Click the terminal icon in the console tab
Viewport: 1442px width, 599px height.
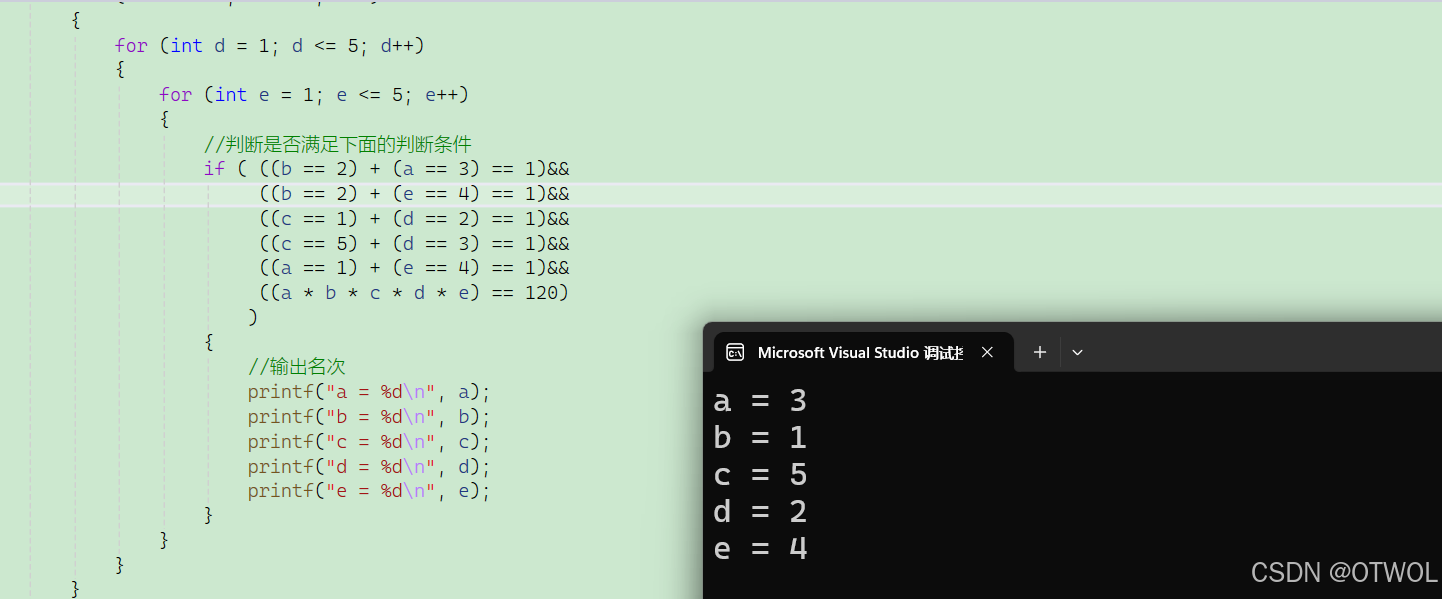(x=735, y=352)
